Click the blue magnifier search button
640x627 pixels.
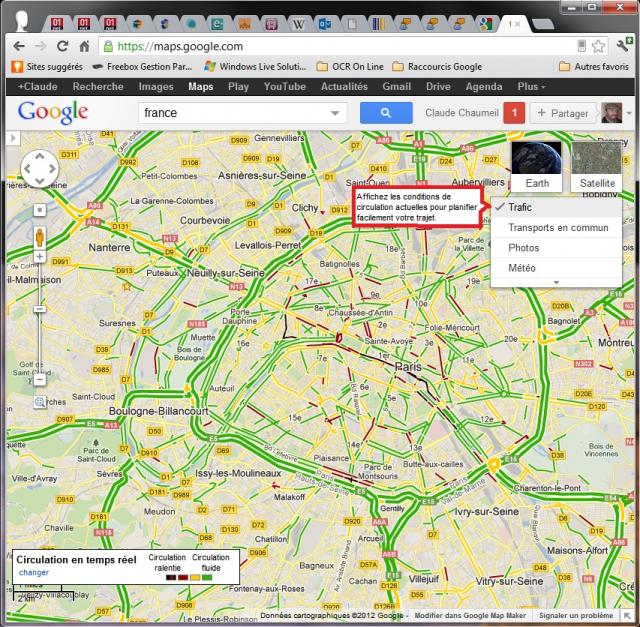click(x=386, y=113)
